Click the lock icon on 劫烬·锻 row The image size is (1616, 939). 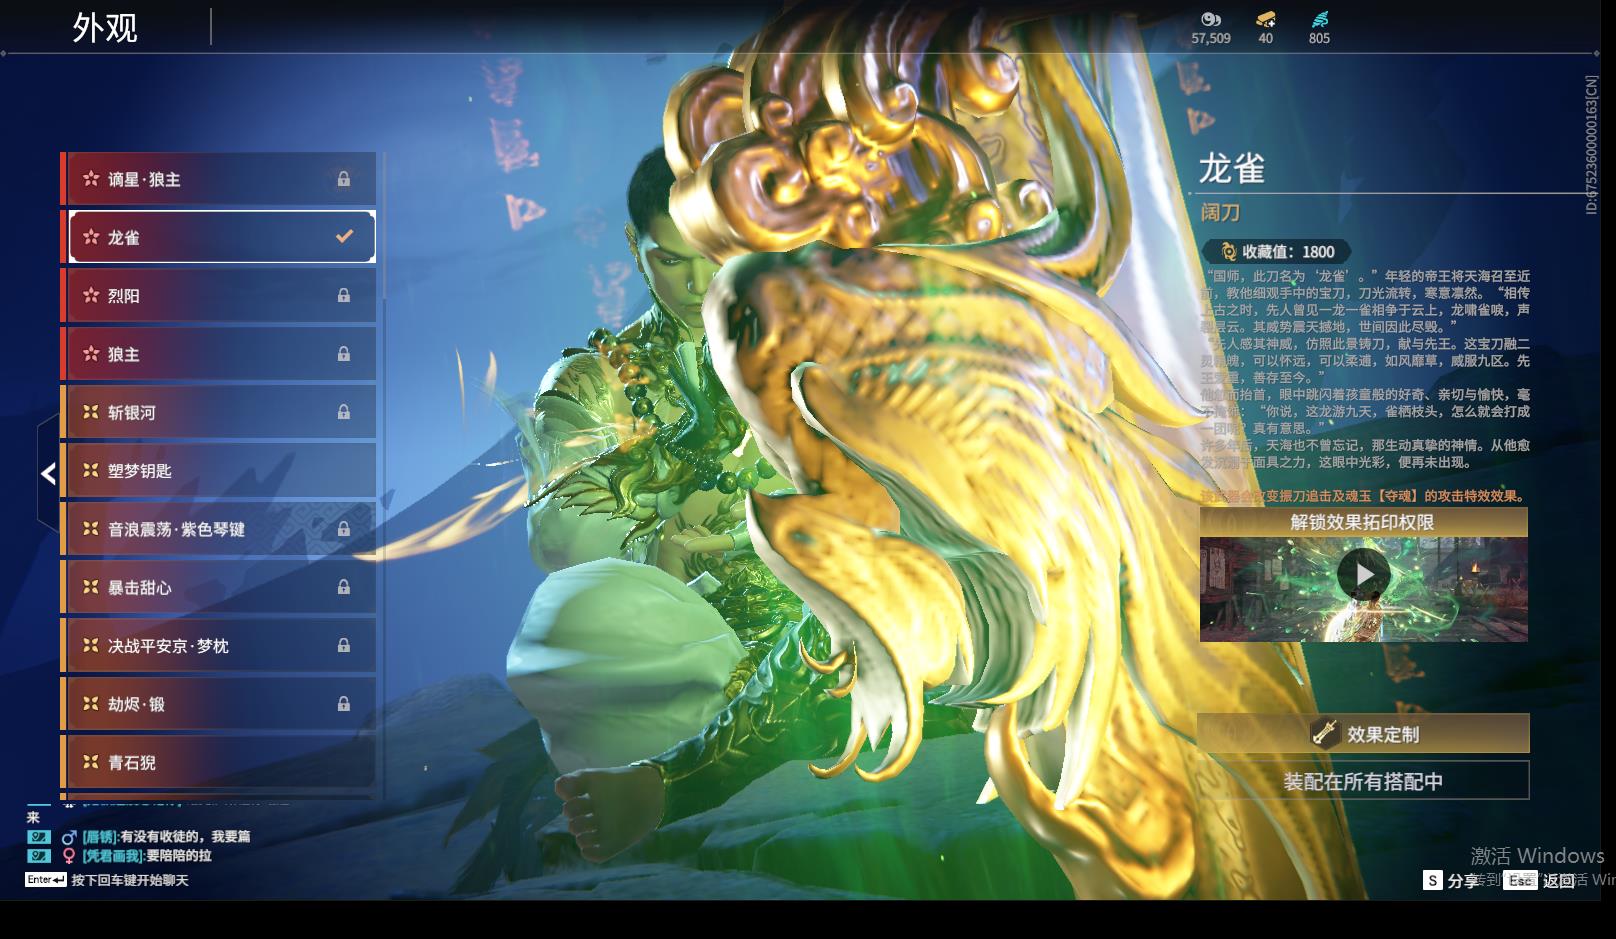(x=344, y=704)
